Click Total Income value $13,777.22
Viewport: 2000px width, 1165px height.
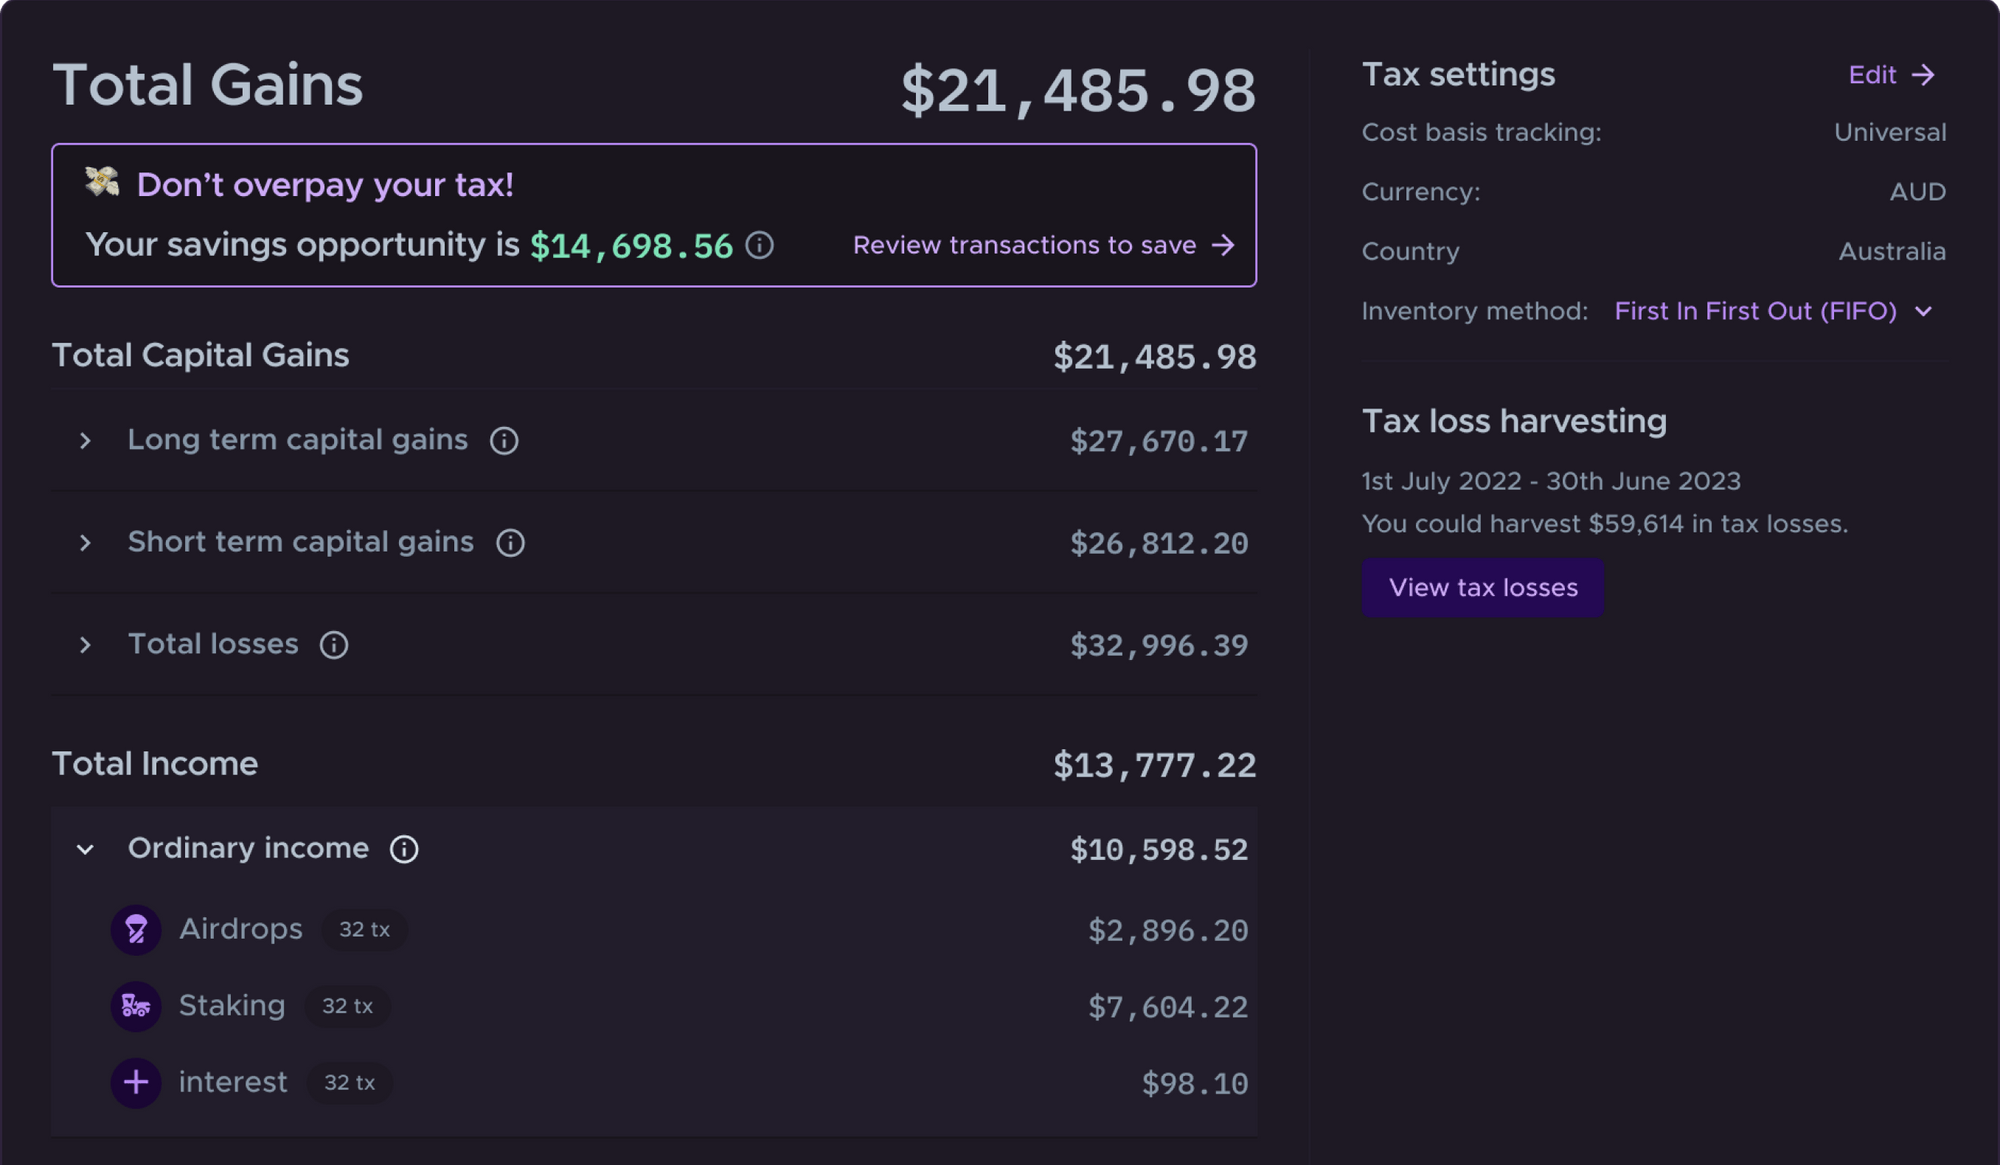(1155, 766)
